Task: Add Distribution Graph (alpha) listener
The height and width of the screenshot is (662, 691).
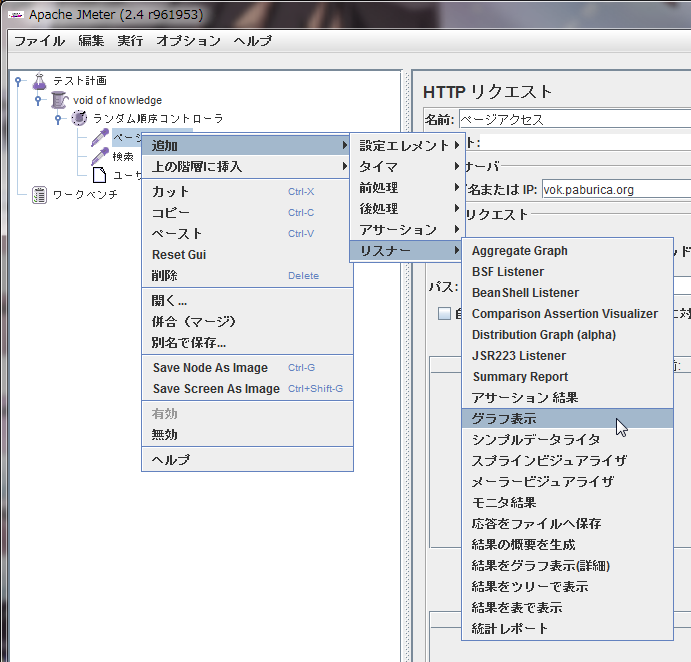Action: (x=568, y=335)
